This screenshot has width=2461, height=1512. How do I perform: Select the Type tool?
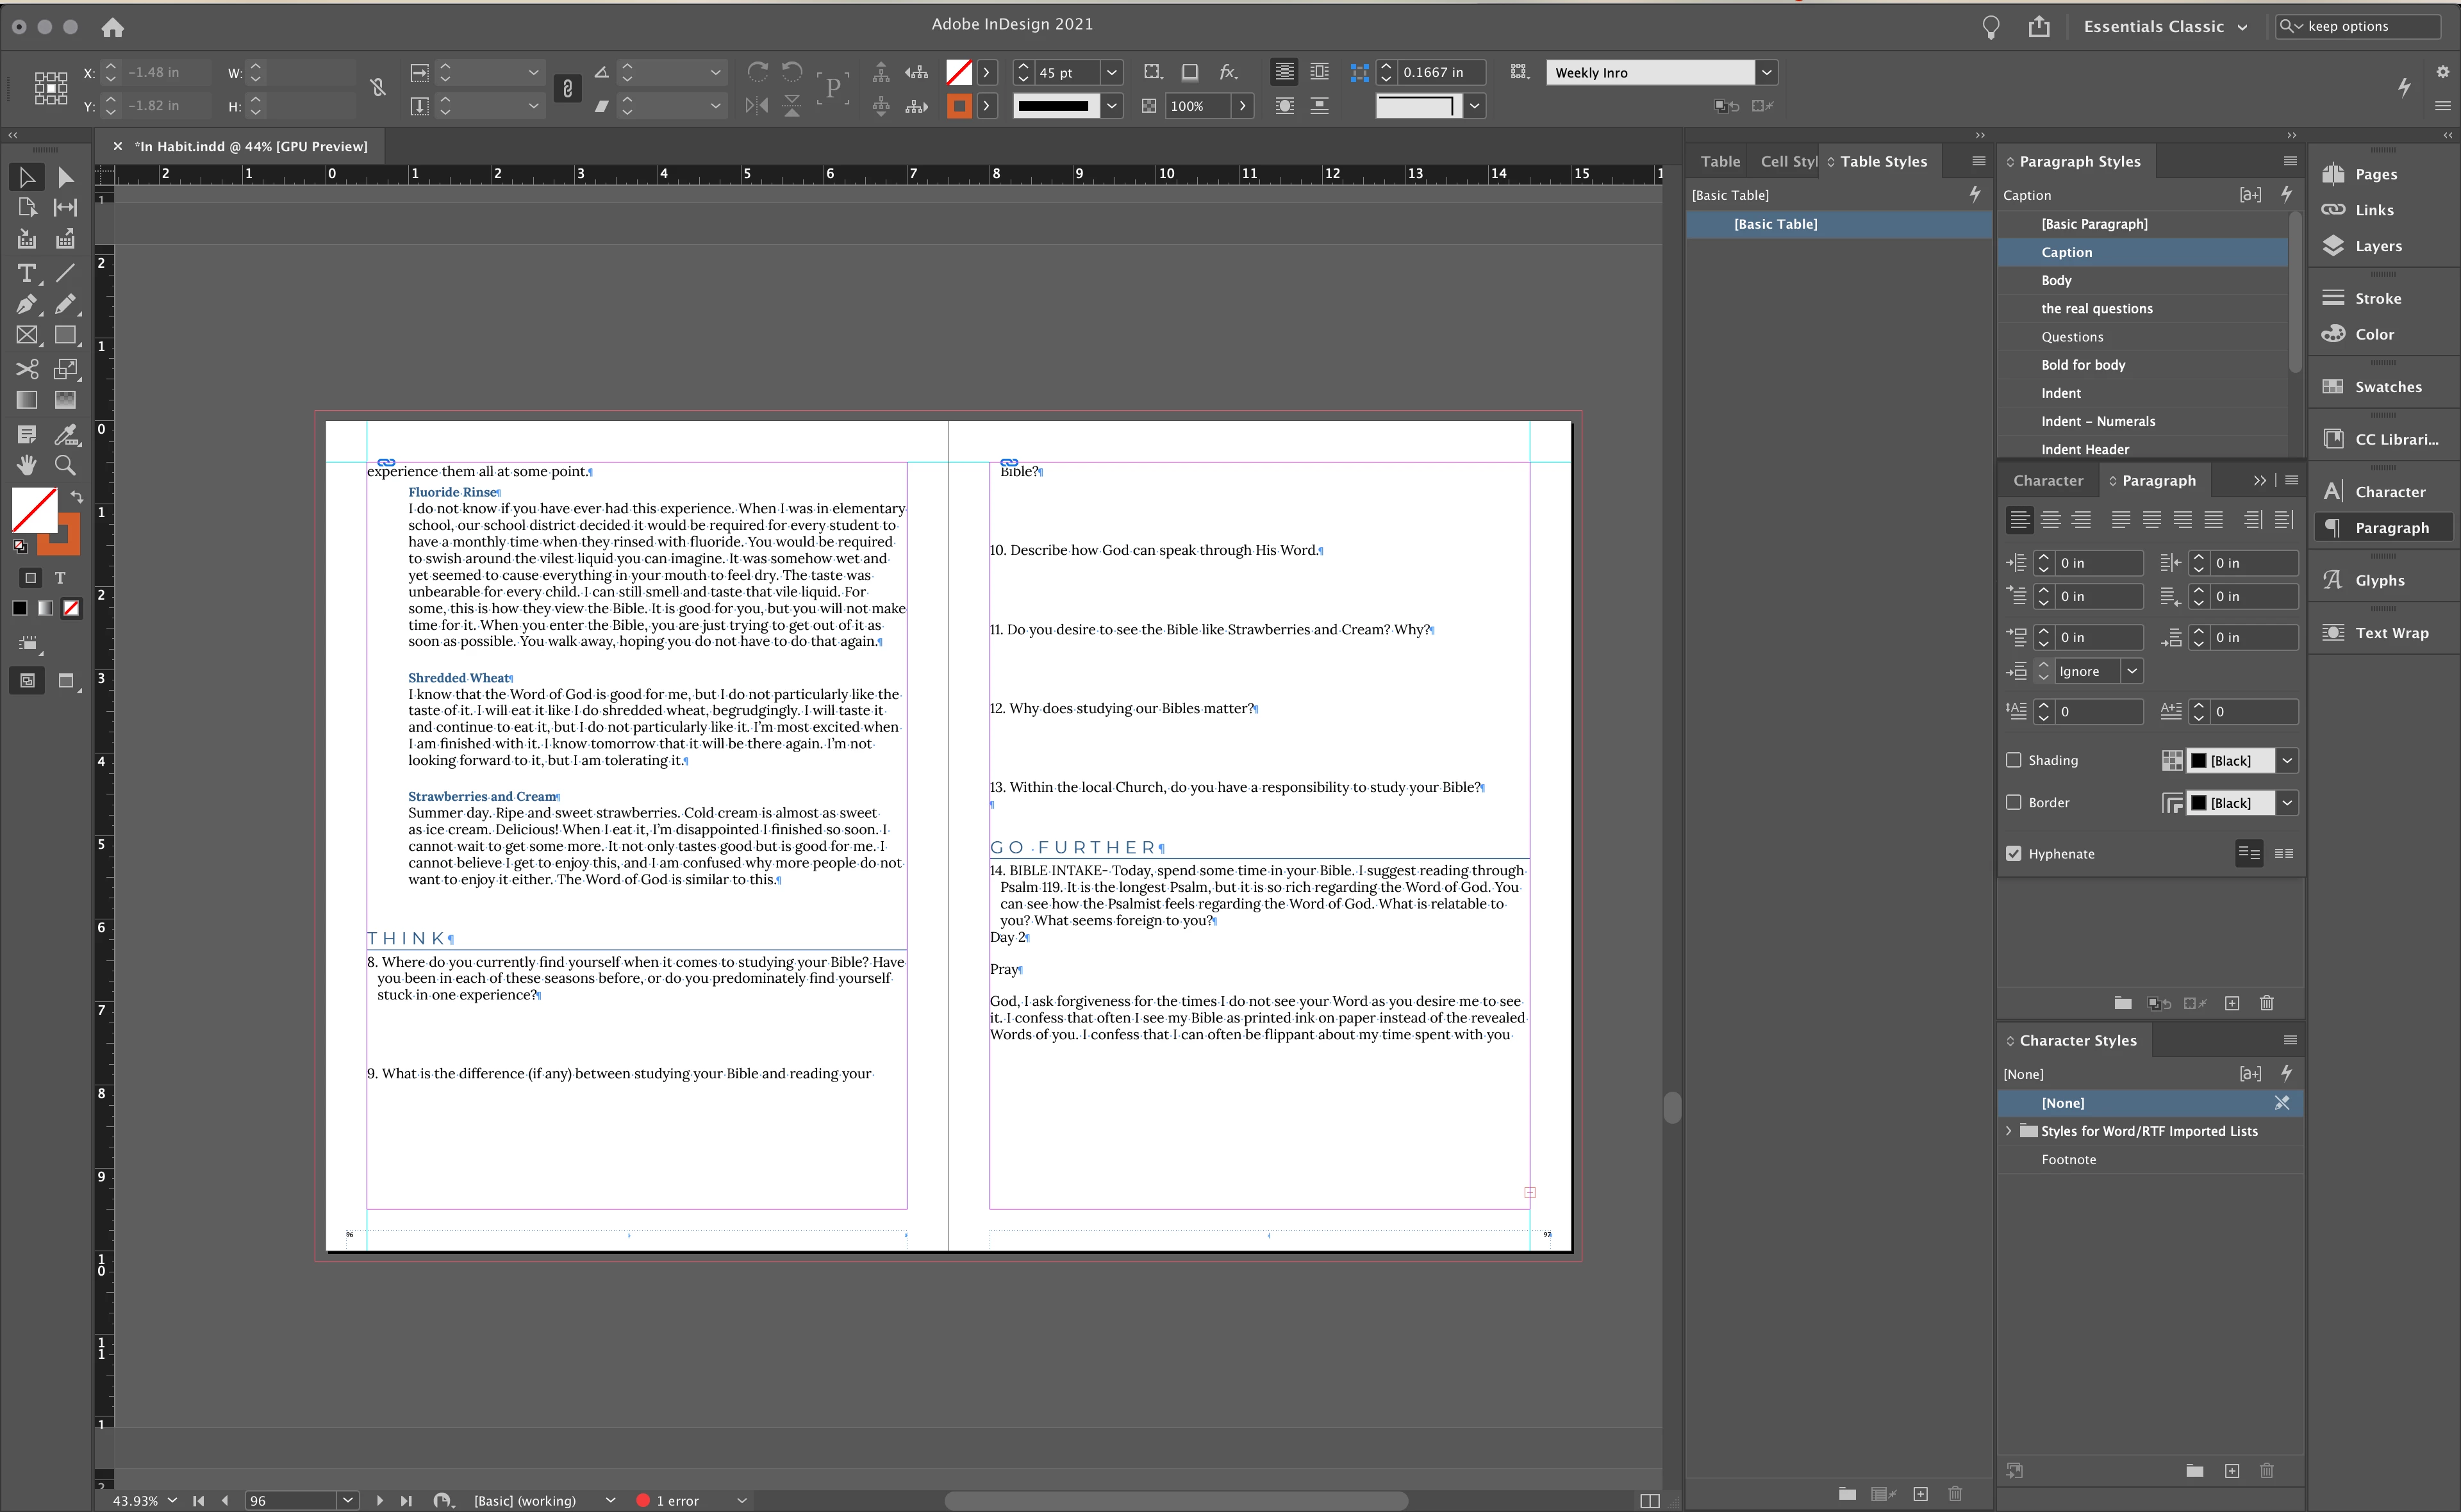point(27,273)
